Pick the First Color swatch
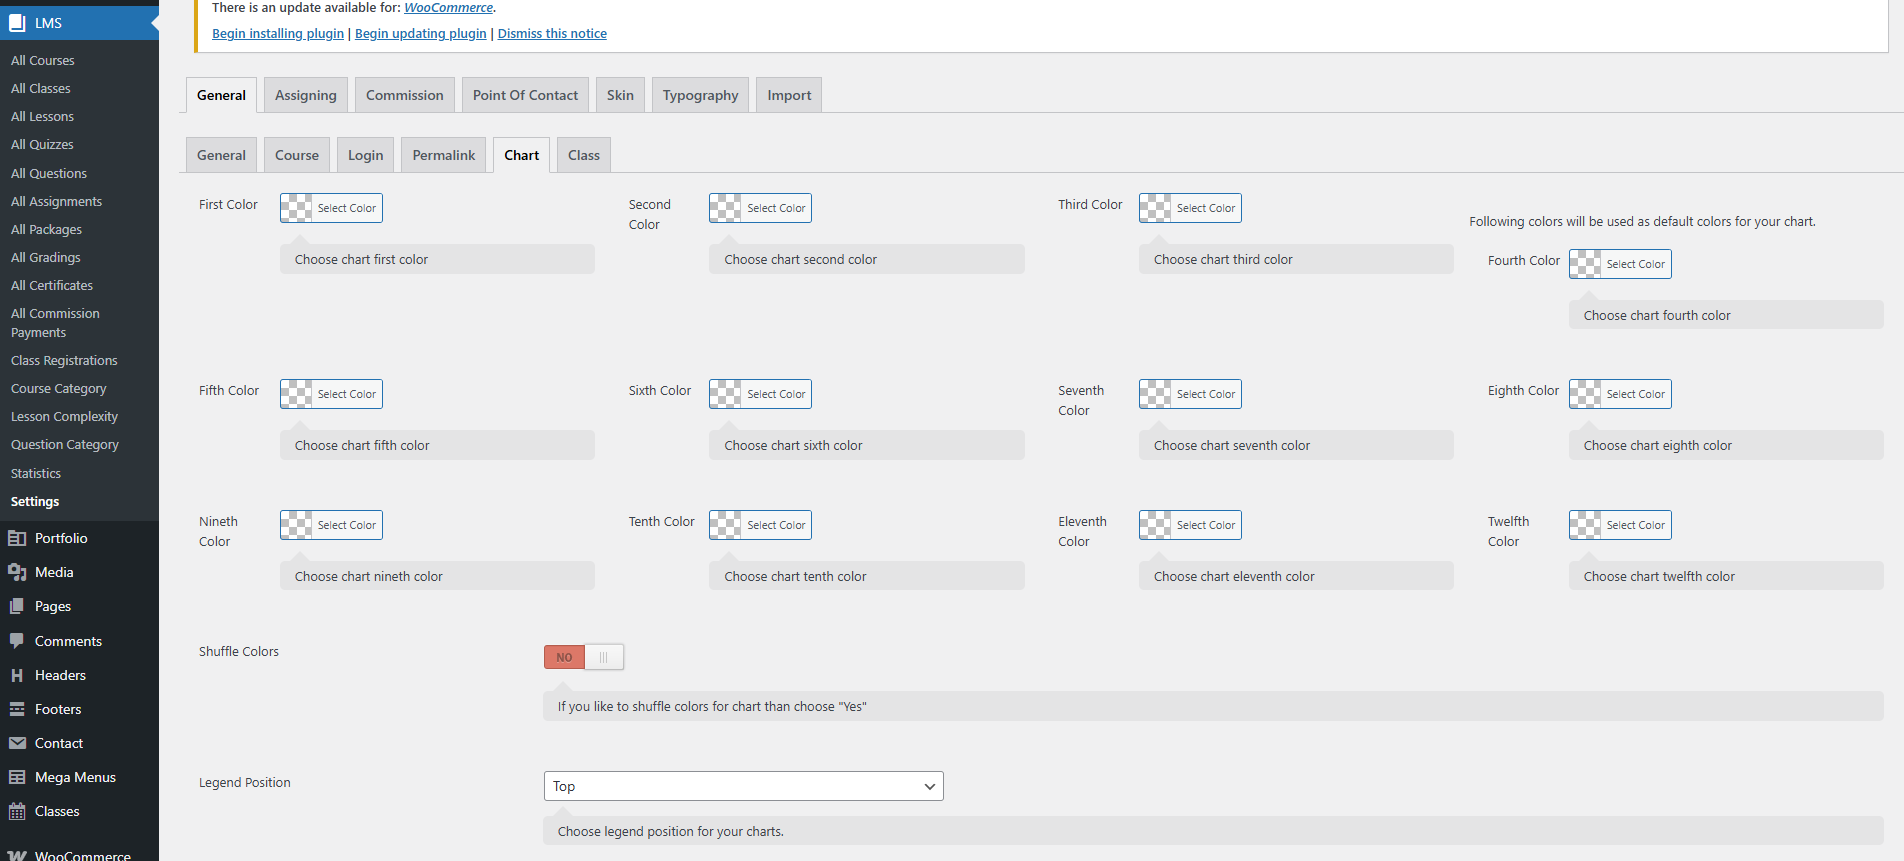 297,208
